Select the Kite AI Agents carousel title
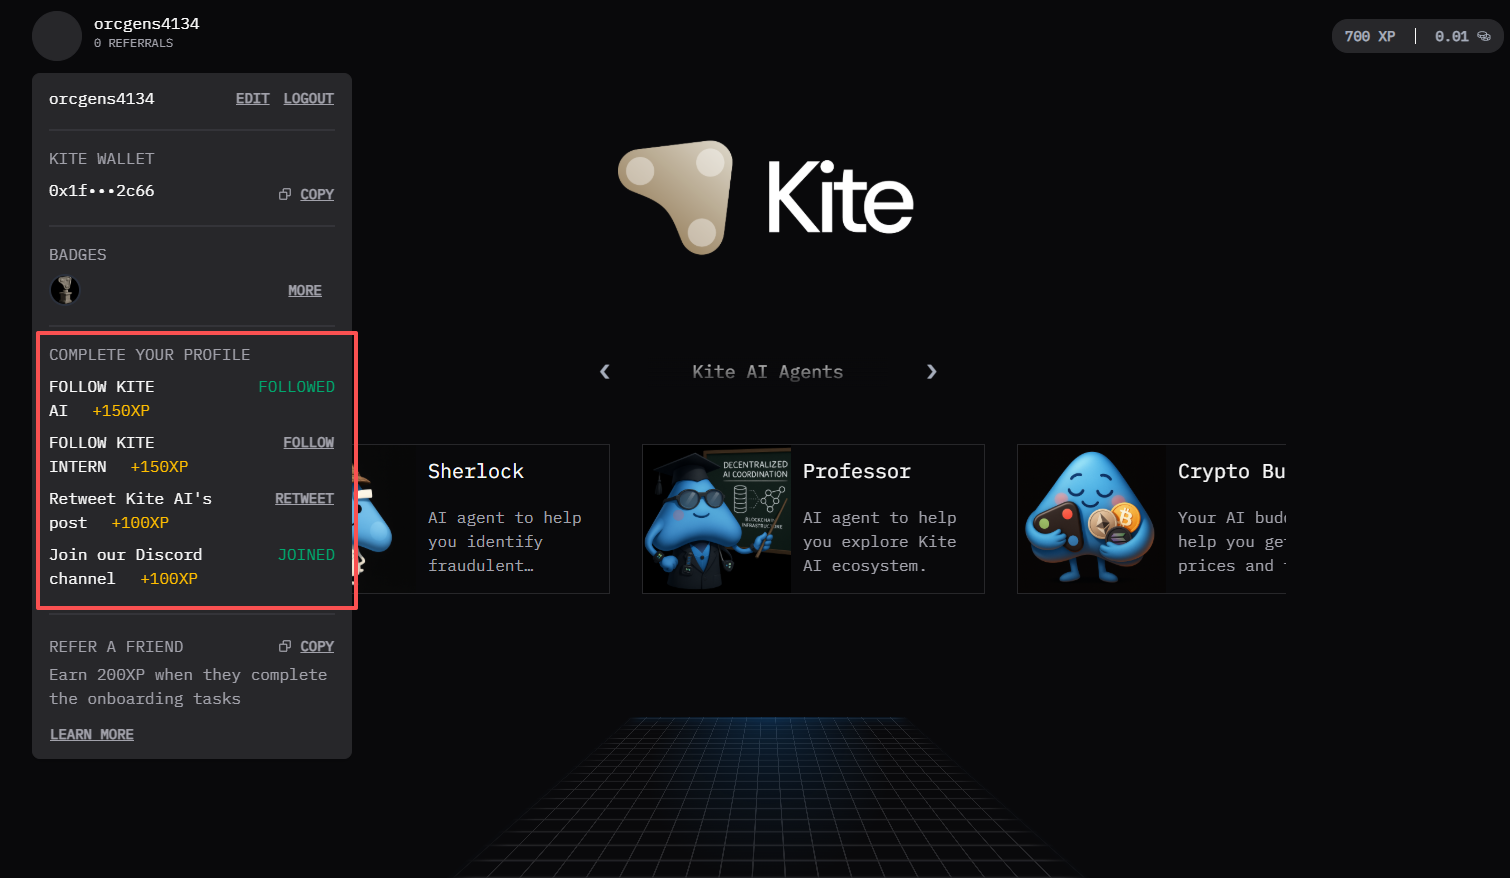This screenshot has height=878, width=1510. pos(767,371)
